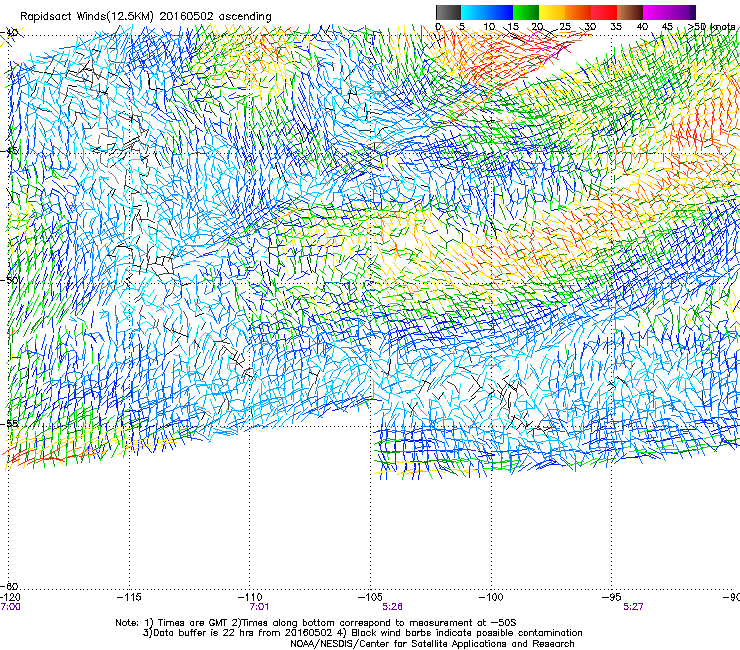This screenshot has width=740, height=650.
Task: Click the longitude label '-110'
Action: tap(249, 597)
